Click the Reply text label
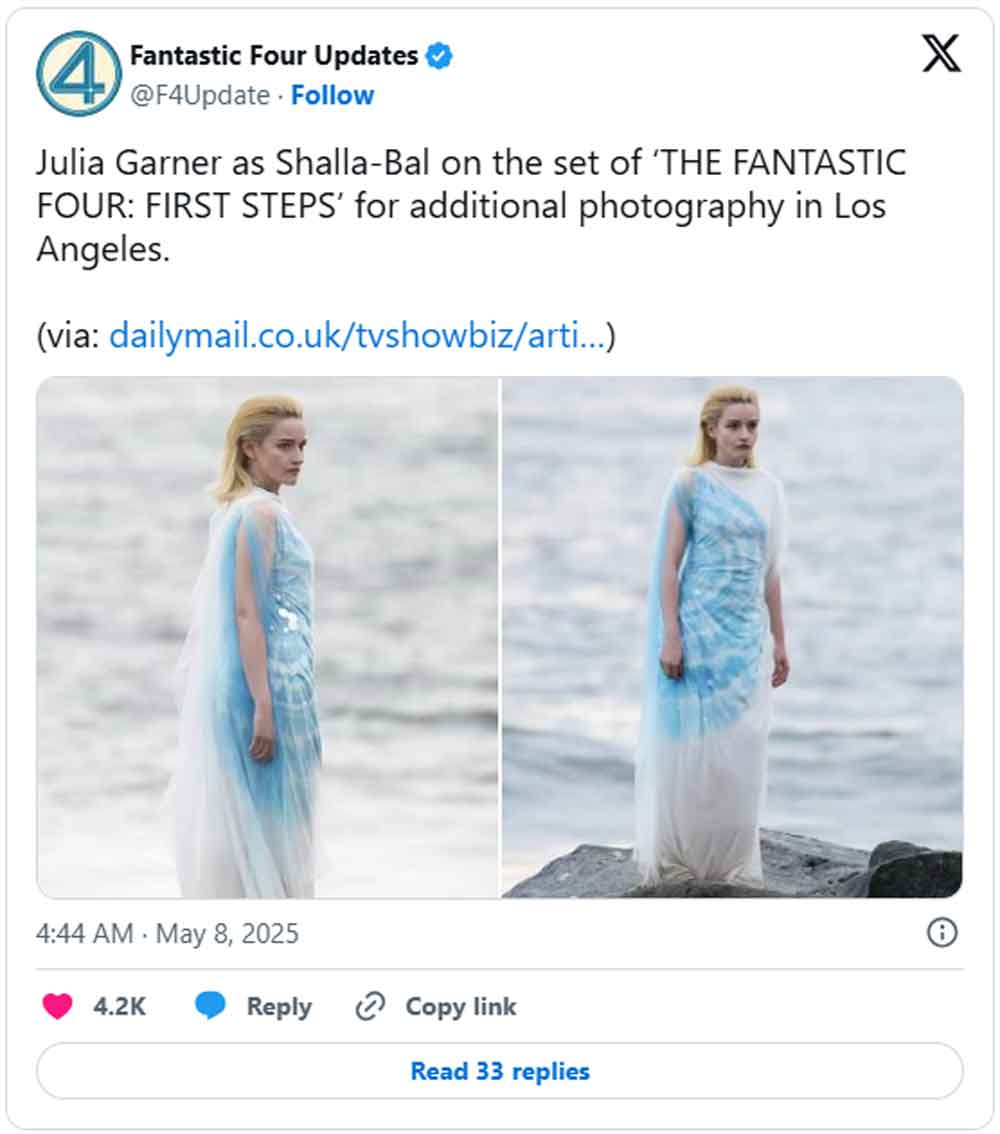 (x=279, y=1006)
